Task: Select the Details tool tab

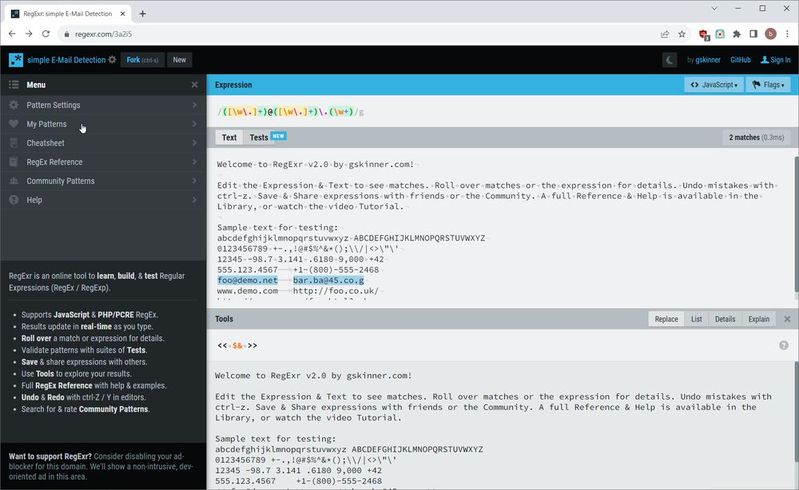Action: [x=725, y=319]
